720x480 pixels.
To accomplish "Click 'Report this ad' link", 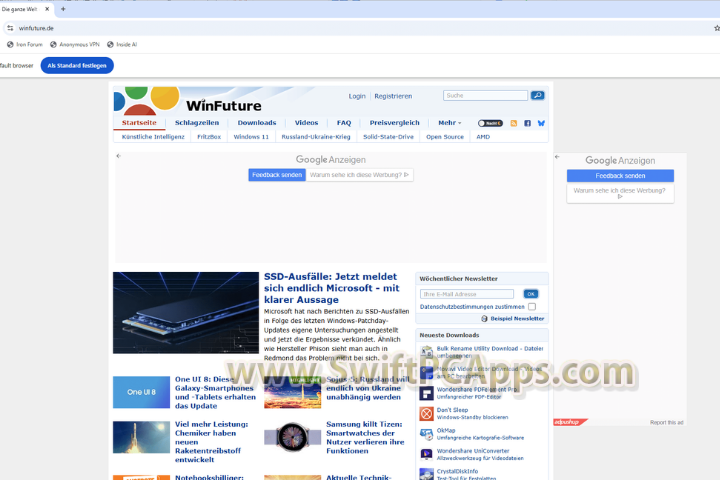I will pos(666,422).
